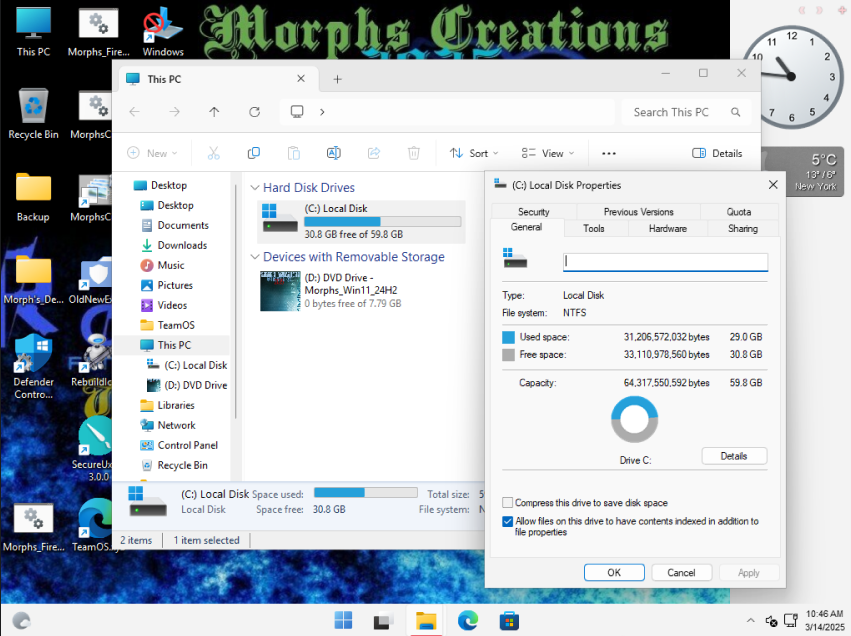Close the This PC tab
851x636 pixels.
tap(301, 79)
